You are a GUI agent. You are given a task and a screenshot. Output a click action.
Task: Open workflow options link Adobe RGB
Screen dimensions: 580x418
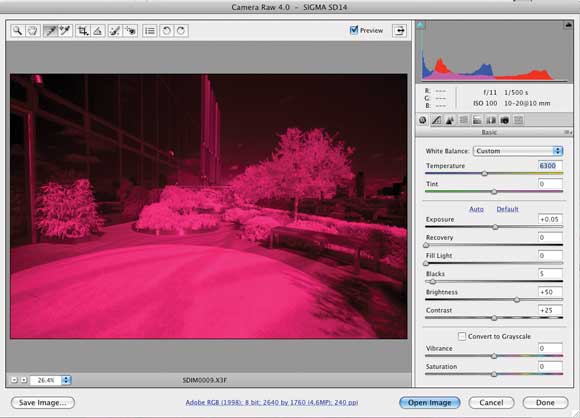[272, 402]
